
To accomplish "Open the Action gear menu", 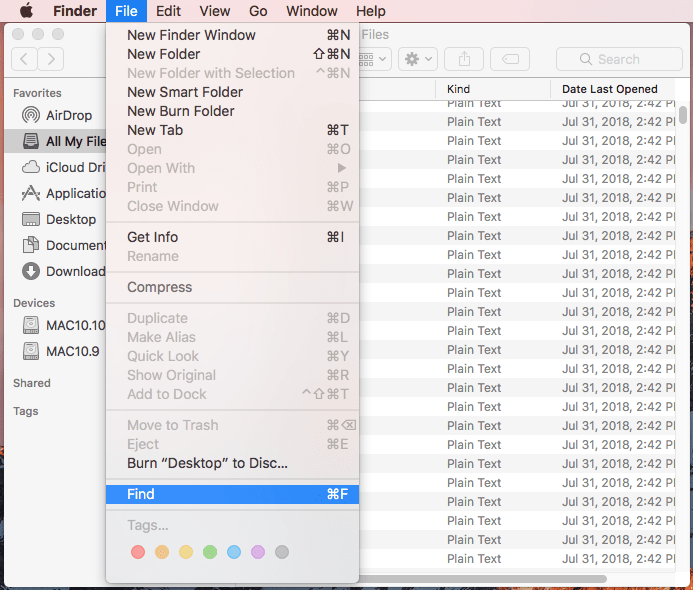I will [418, 59].
